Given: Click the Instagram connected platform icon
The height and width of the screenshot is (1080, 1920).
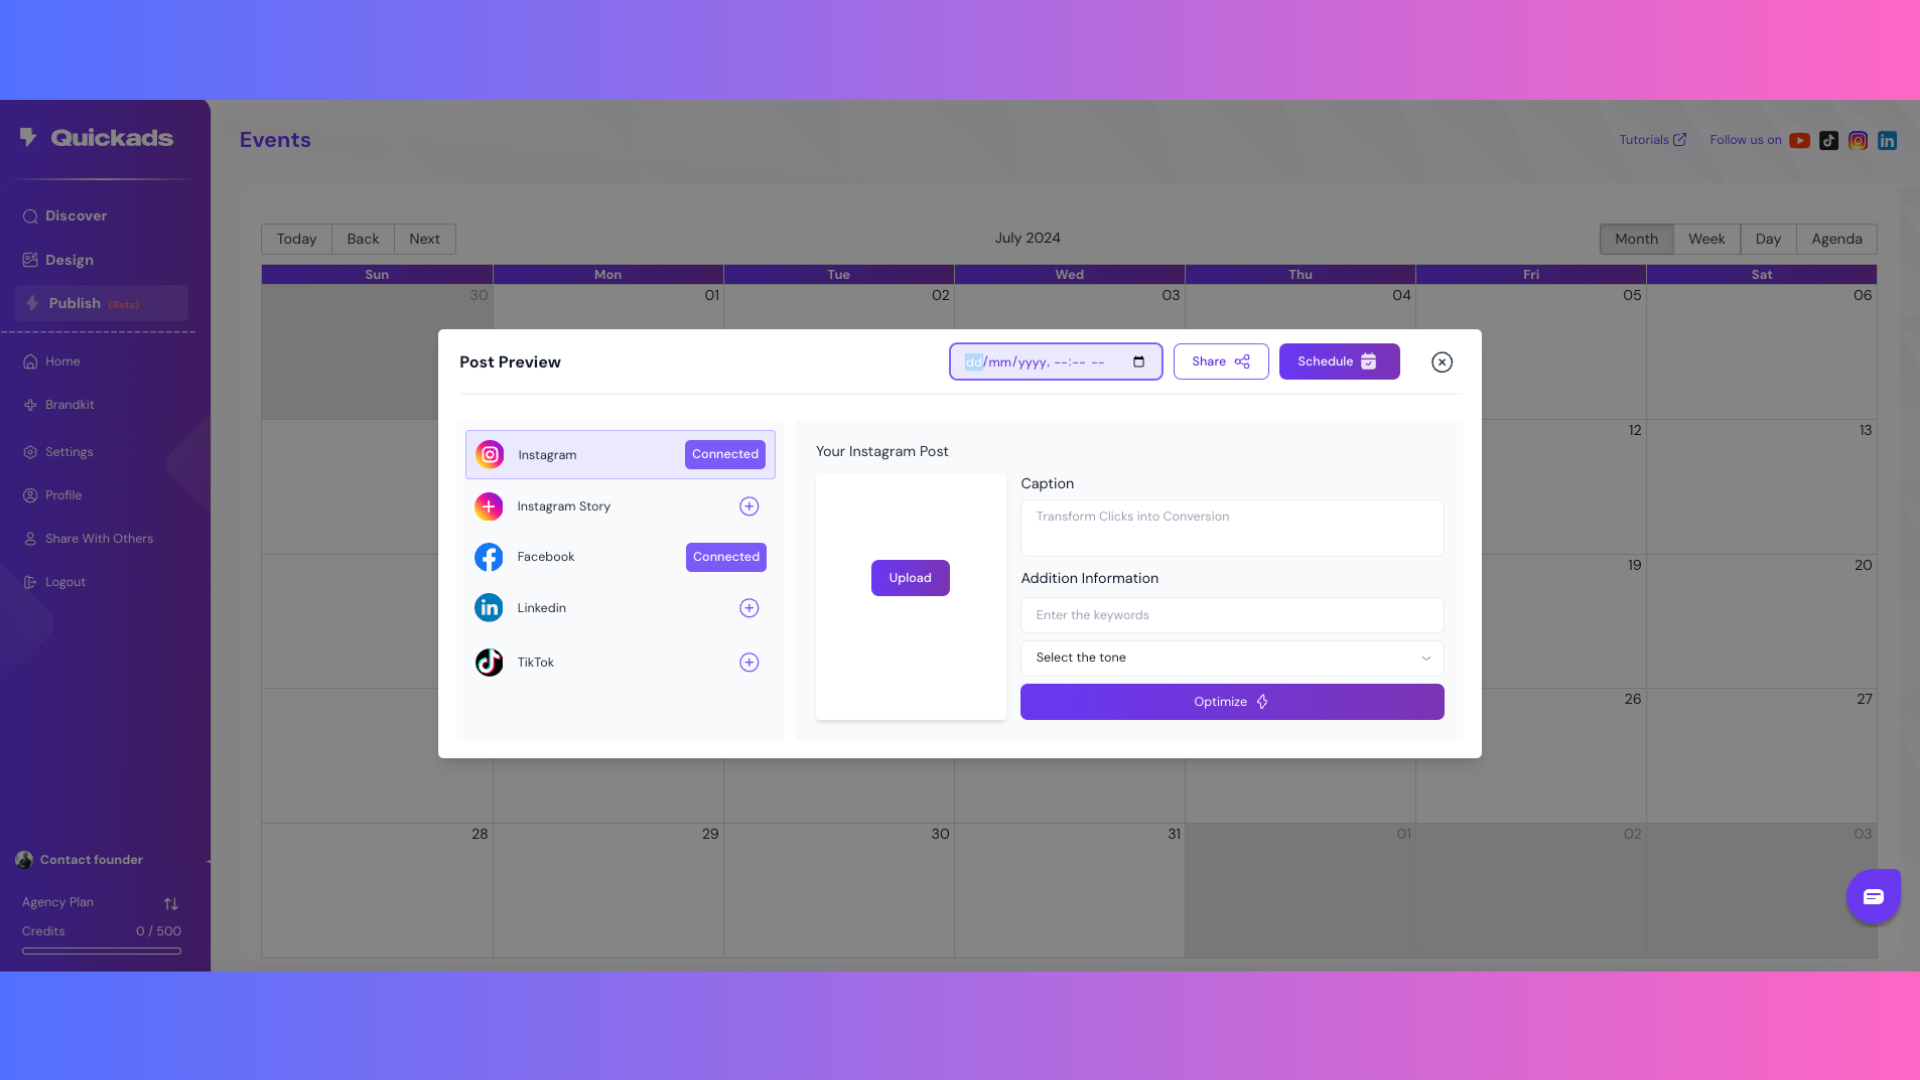Looking at the screenshot, I should pyautogui.click(x=489, y=454).
